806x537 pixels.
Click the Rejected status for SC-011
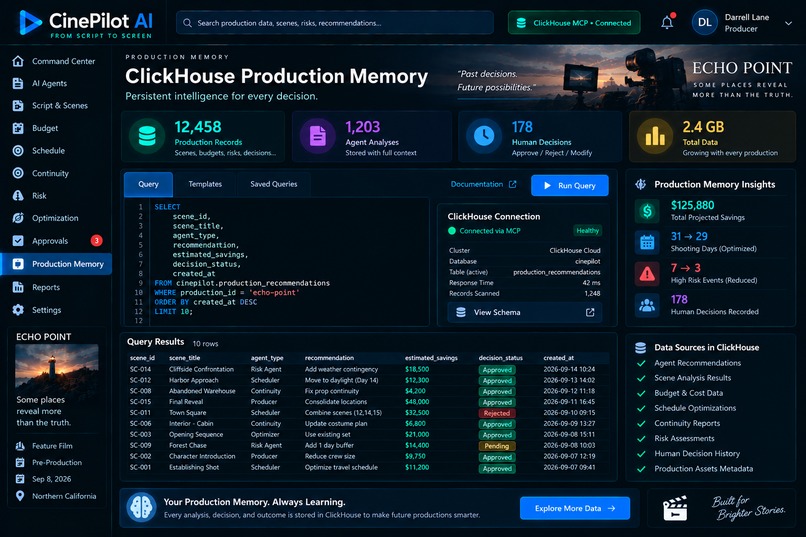point(497,413)
